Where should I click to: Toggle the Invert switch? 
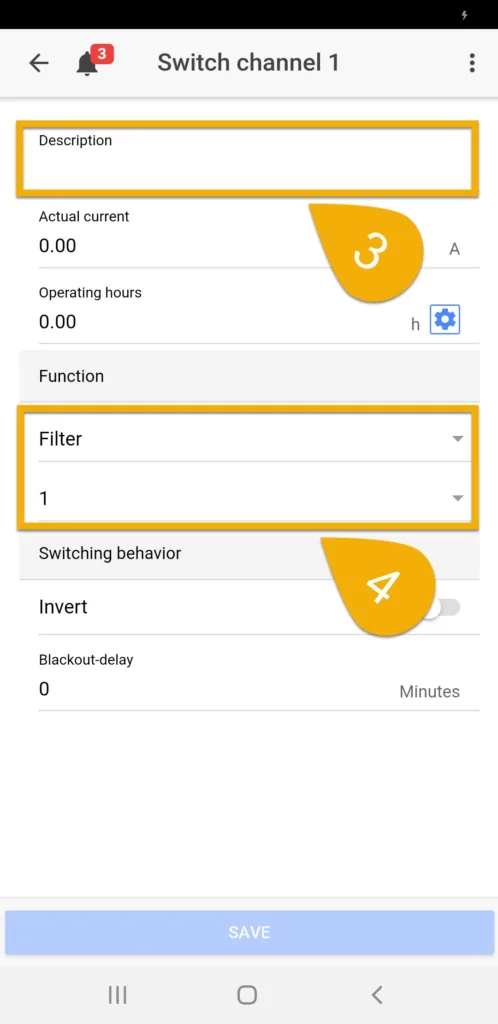(x=443, y=607)
